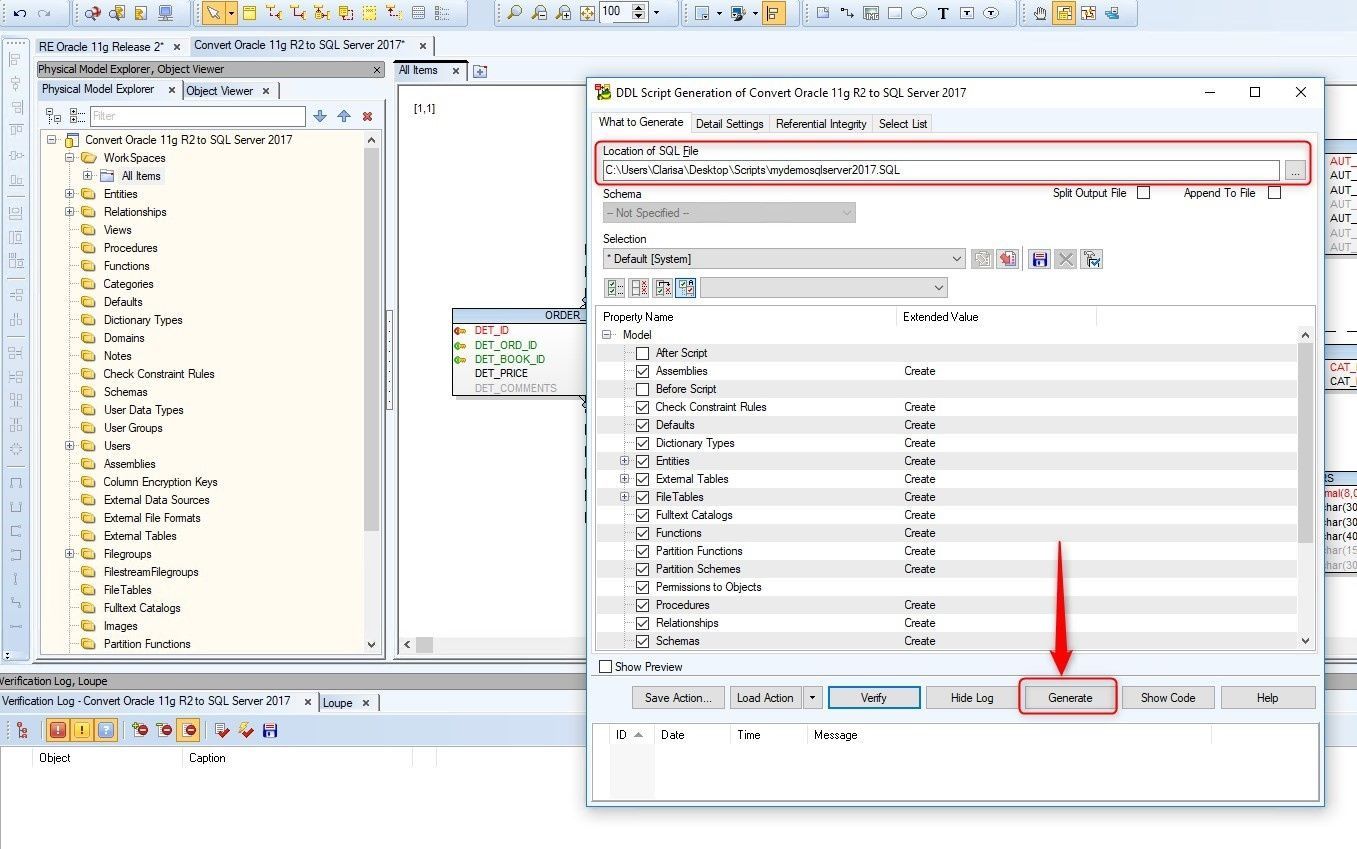The width and height of the screenshot is (1357, 849).
Task: Click the Location of SQL File path field
Action: tap(941, 171)
